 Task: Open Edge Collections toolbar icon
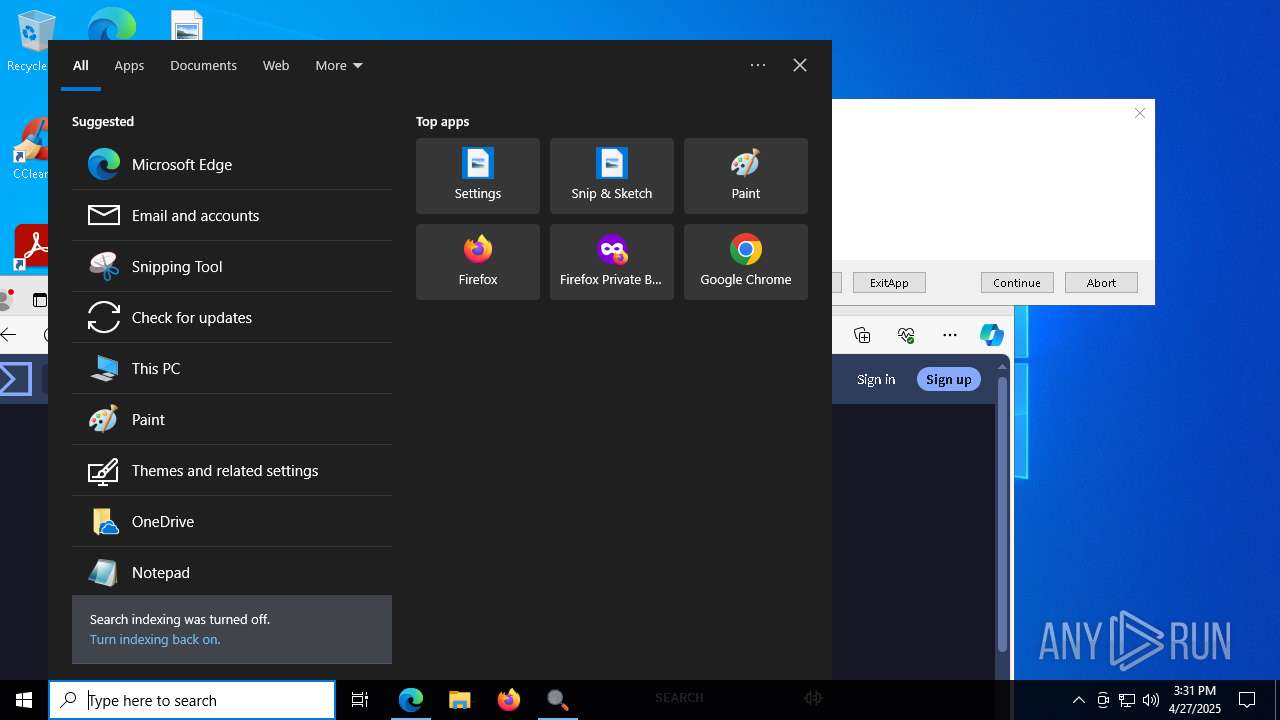[862, 335]
